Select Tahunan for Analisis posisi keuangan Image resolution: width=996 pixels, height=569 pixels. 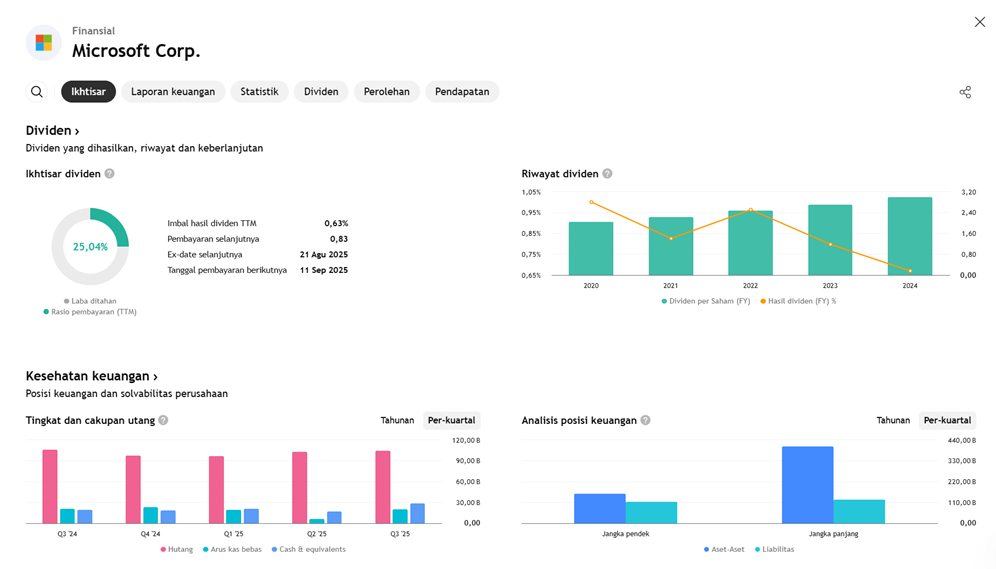pyautogui.click(x=893, y=420)
